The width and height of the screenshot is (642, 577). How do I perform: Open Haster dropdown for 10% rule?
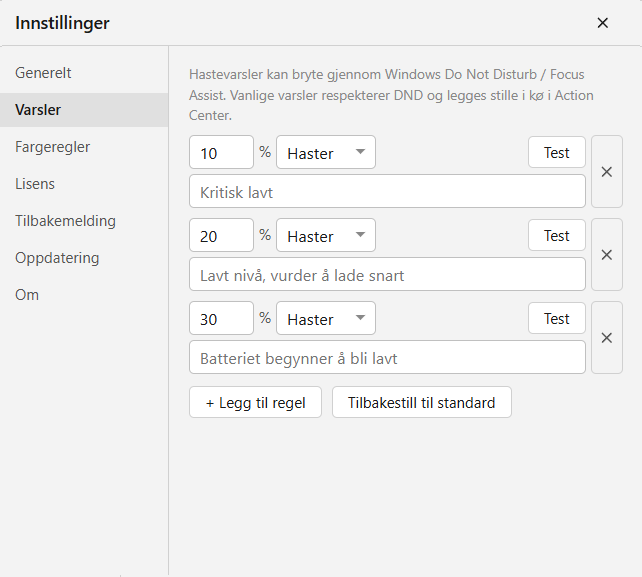tap(326, 152)
